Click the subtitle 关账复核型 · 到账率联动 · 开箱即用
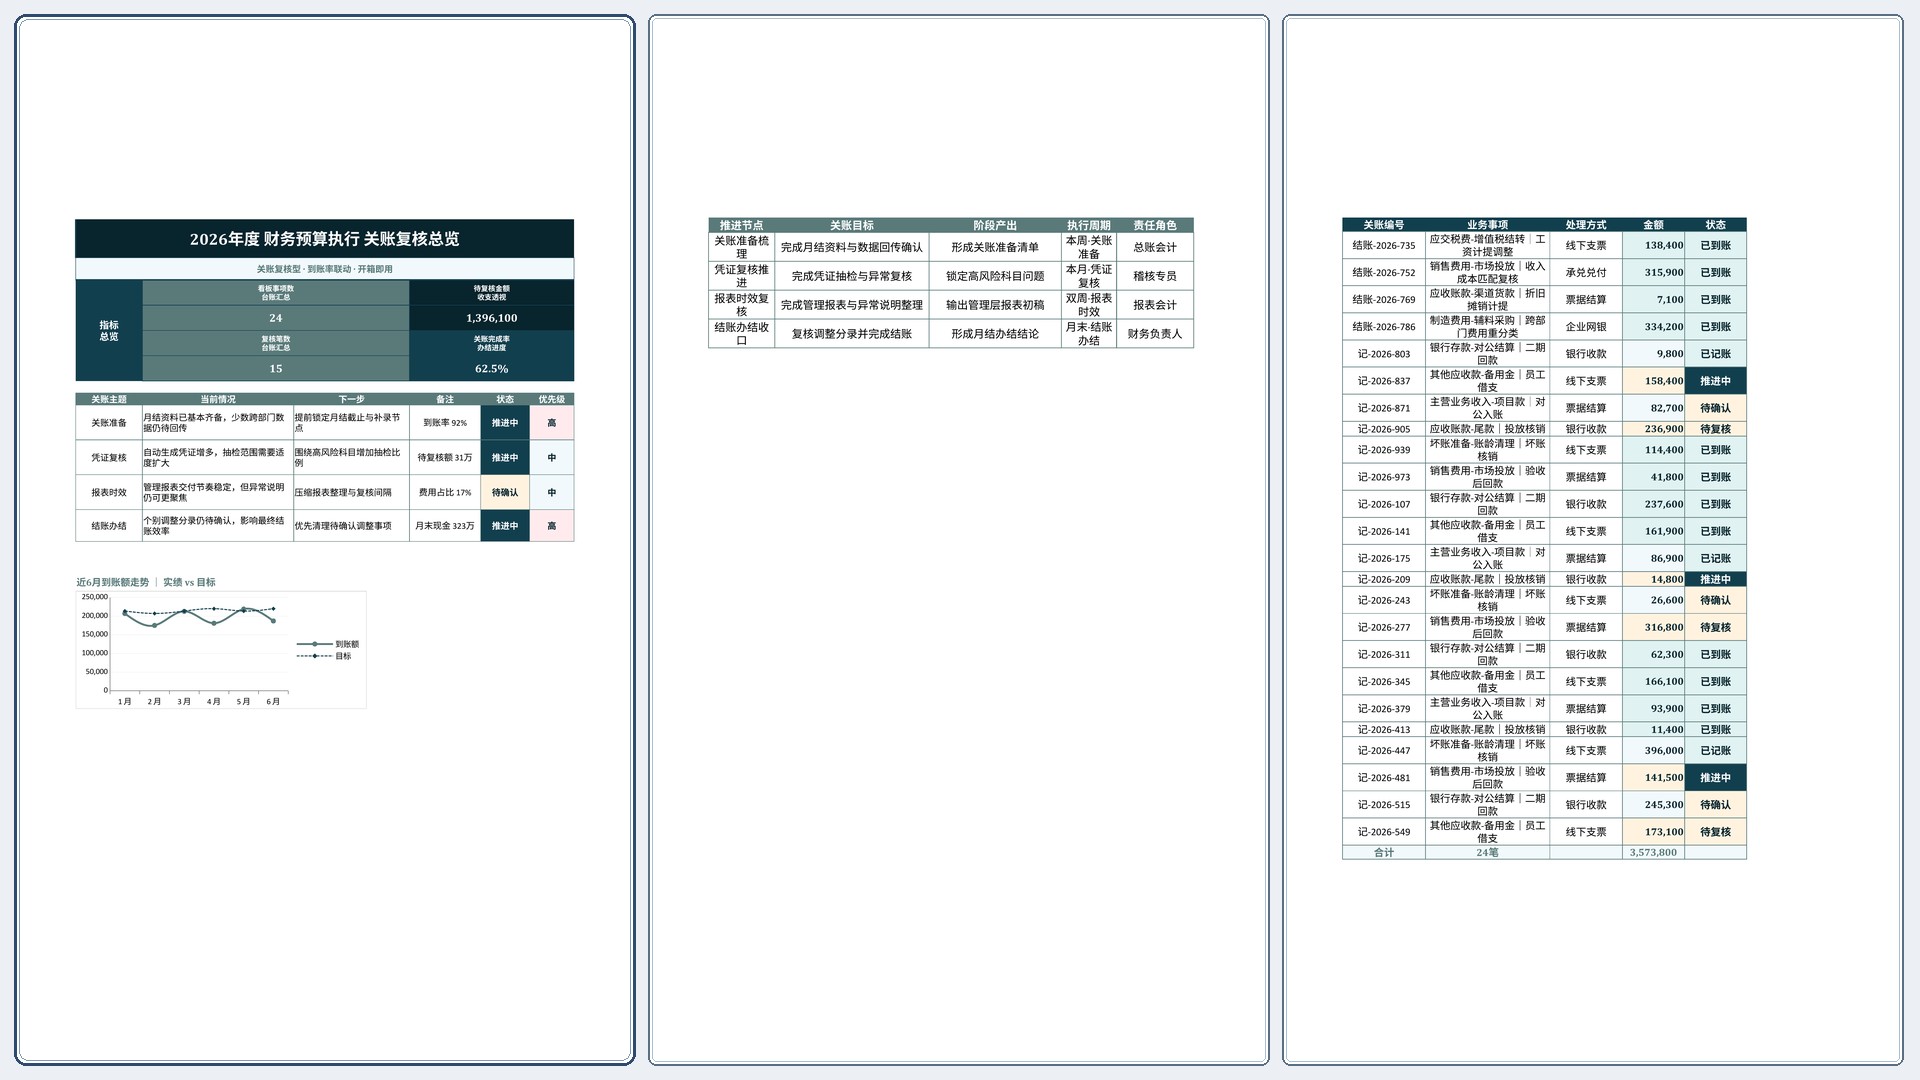1920x1080 pixels. (x=325, y=269)
